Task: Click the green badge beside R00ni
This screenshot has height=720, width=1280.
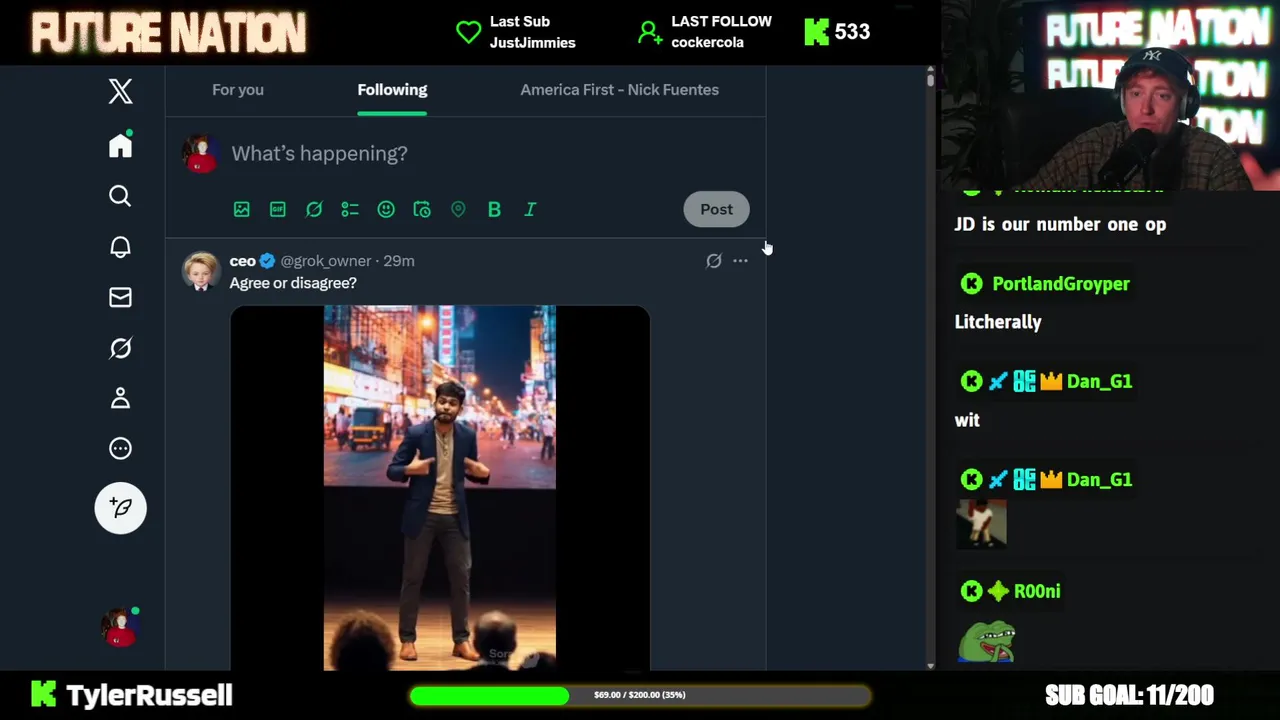Action: (998, 591)
